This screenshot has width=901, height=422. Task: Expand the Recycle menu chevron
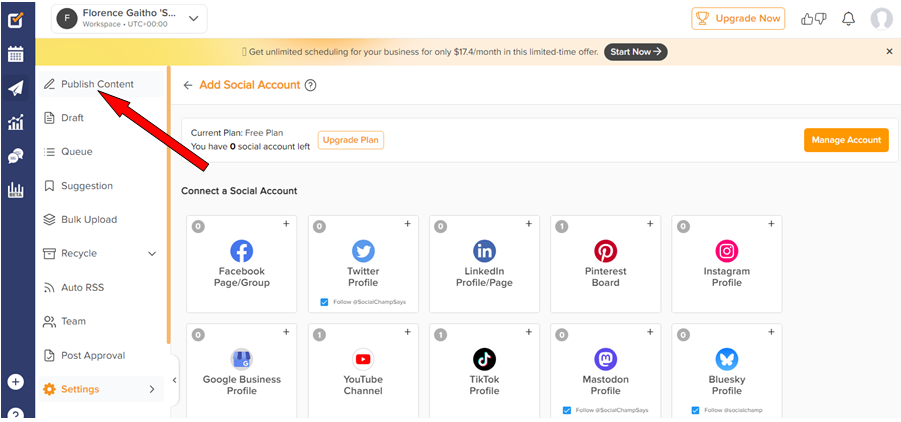[152, 254]
